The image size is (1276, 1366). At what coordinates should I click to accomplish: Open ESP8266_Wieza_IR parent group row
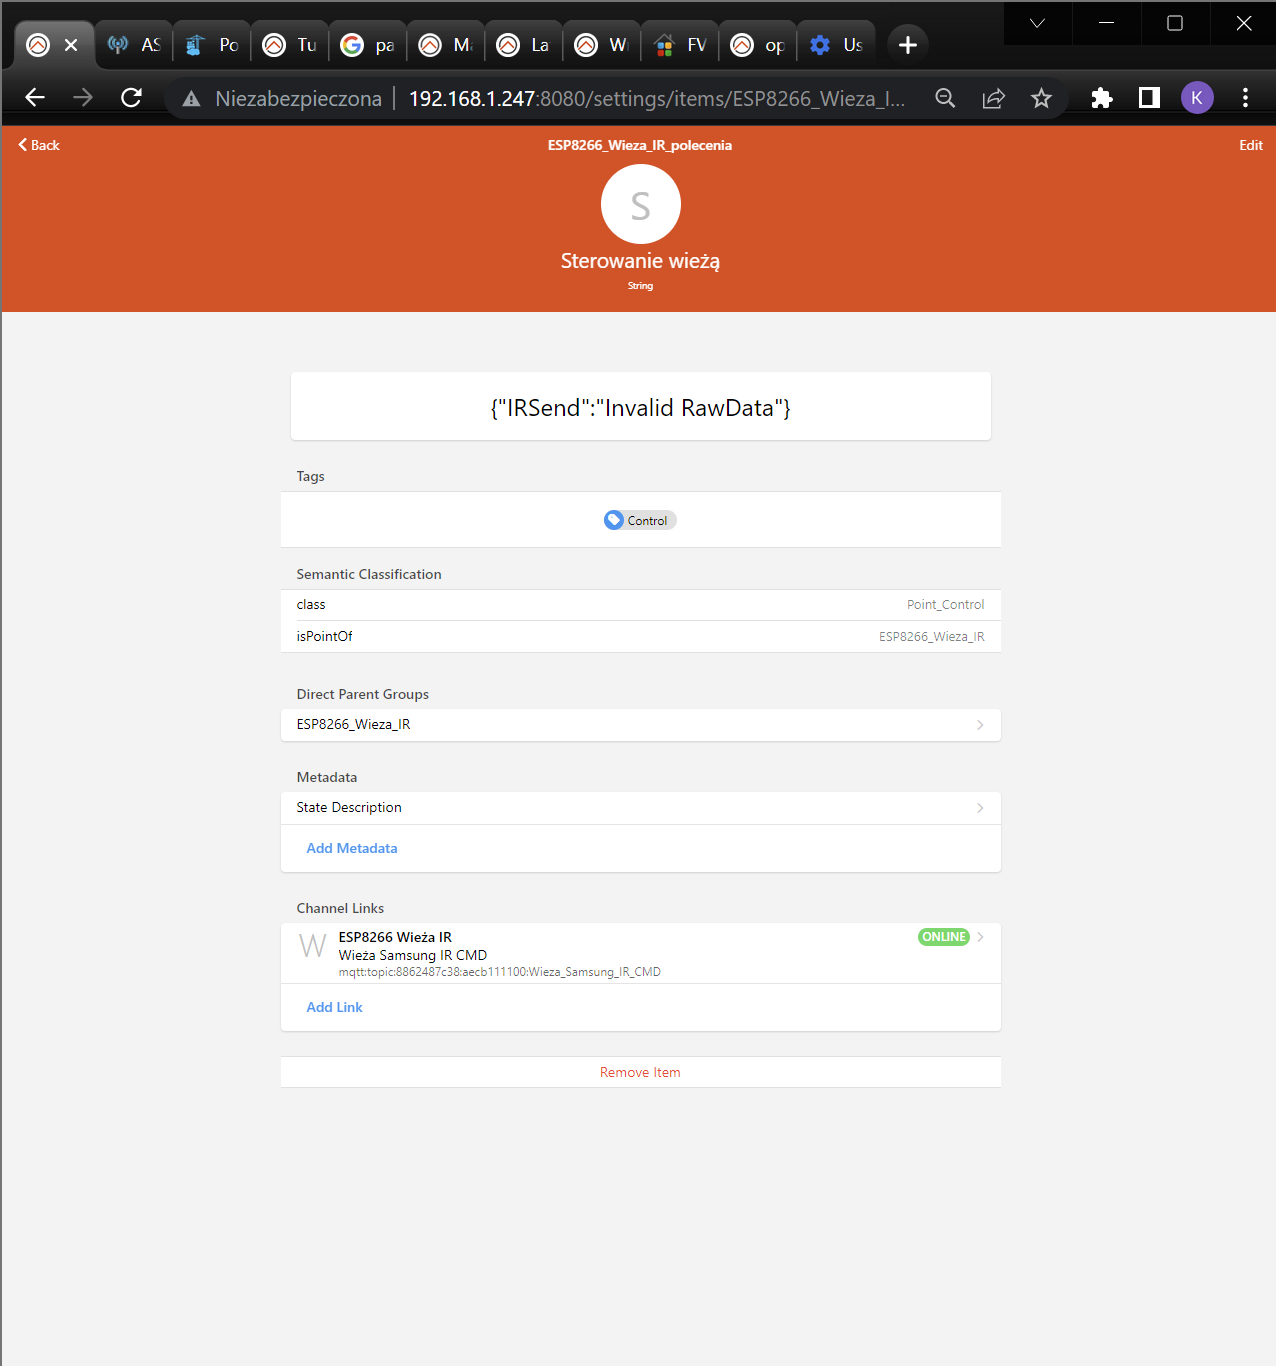click(x=640, y=725)
